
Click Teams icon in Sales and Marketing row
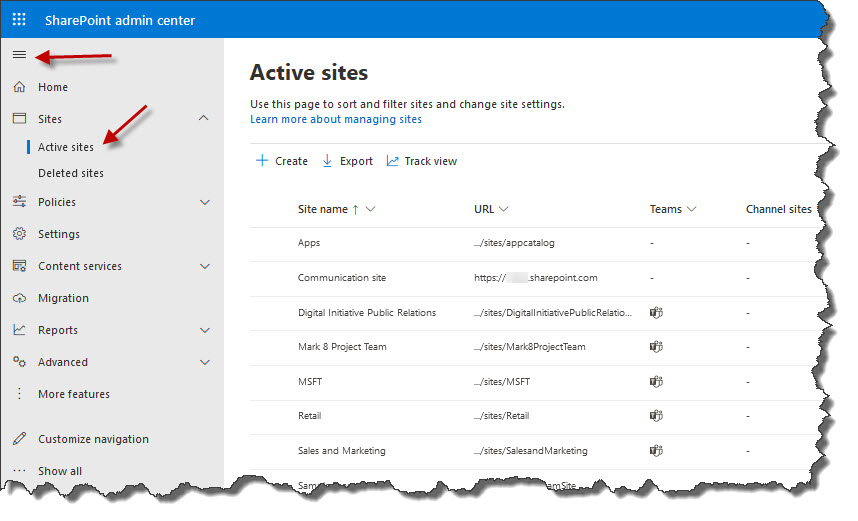(656, 450)
